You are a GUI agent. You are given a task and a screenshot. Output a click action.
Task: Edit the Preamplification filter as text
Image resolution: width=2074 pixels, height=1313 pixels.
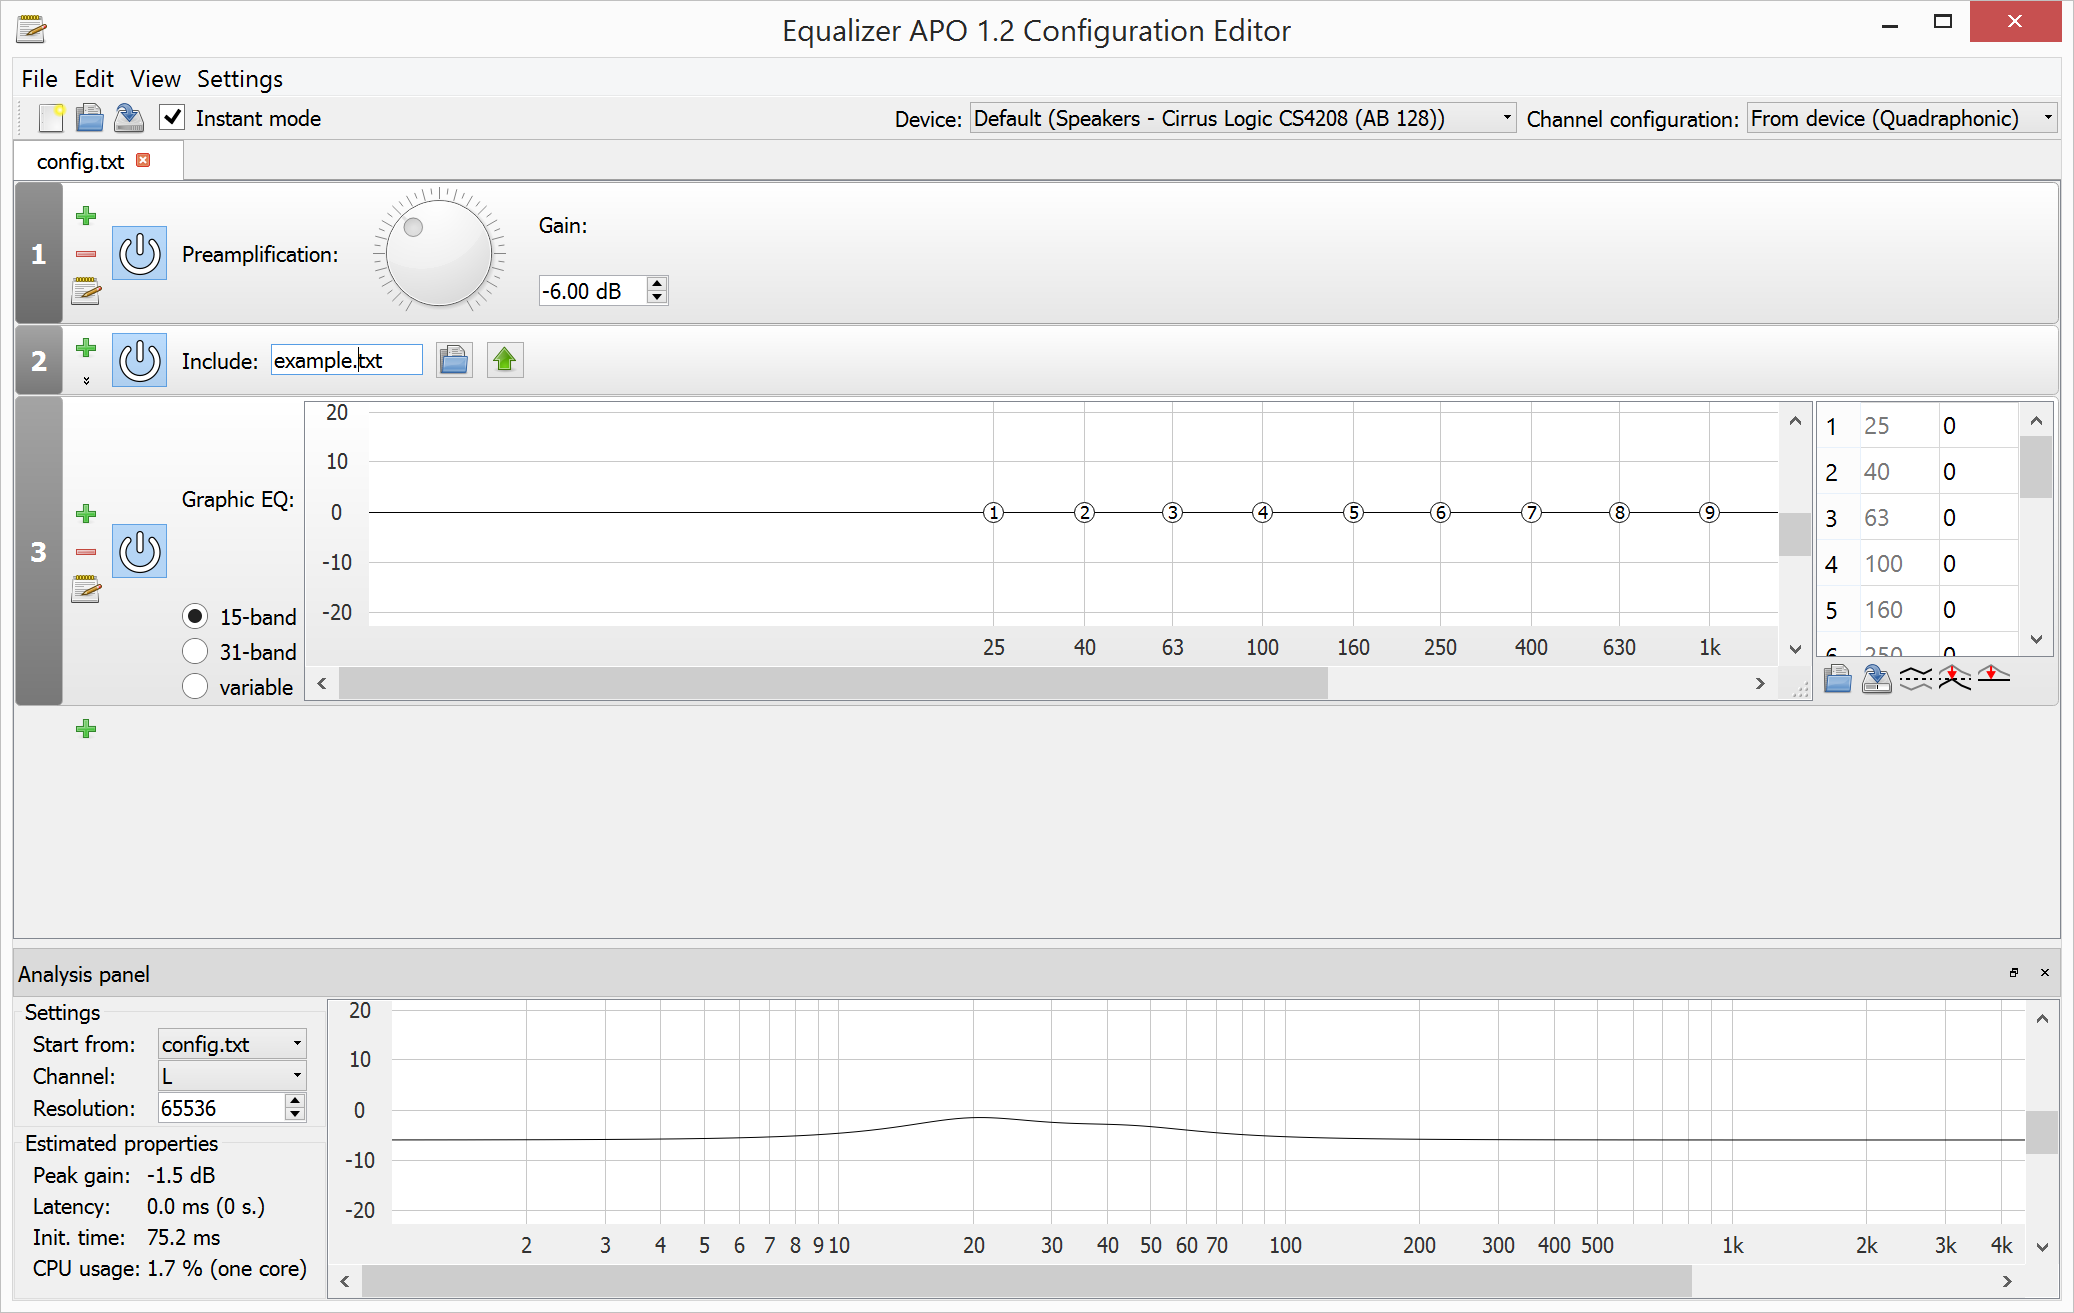click(86, 291)
